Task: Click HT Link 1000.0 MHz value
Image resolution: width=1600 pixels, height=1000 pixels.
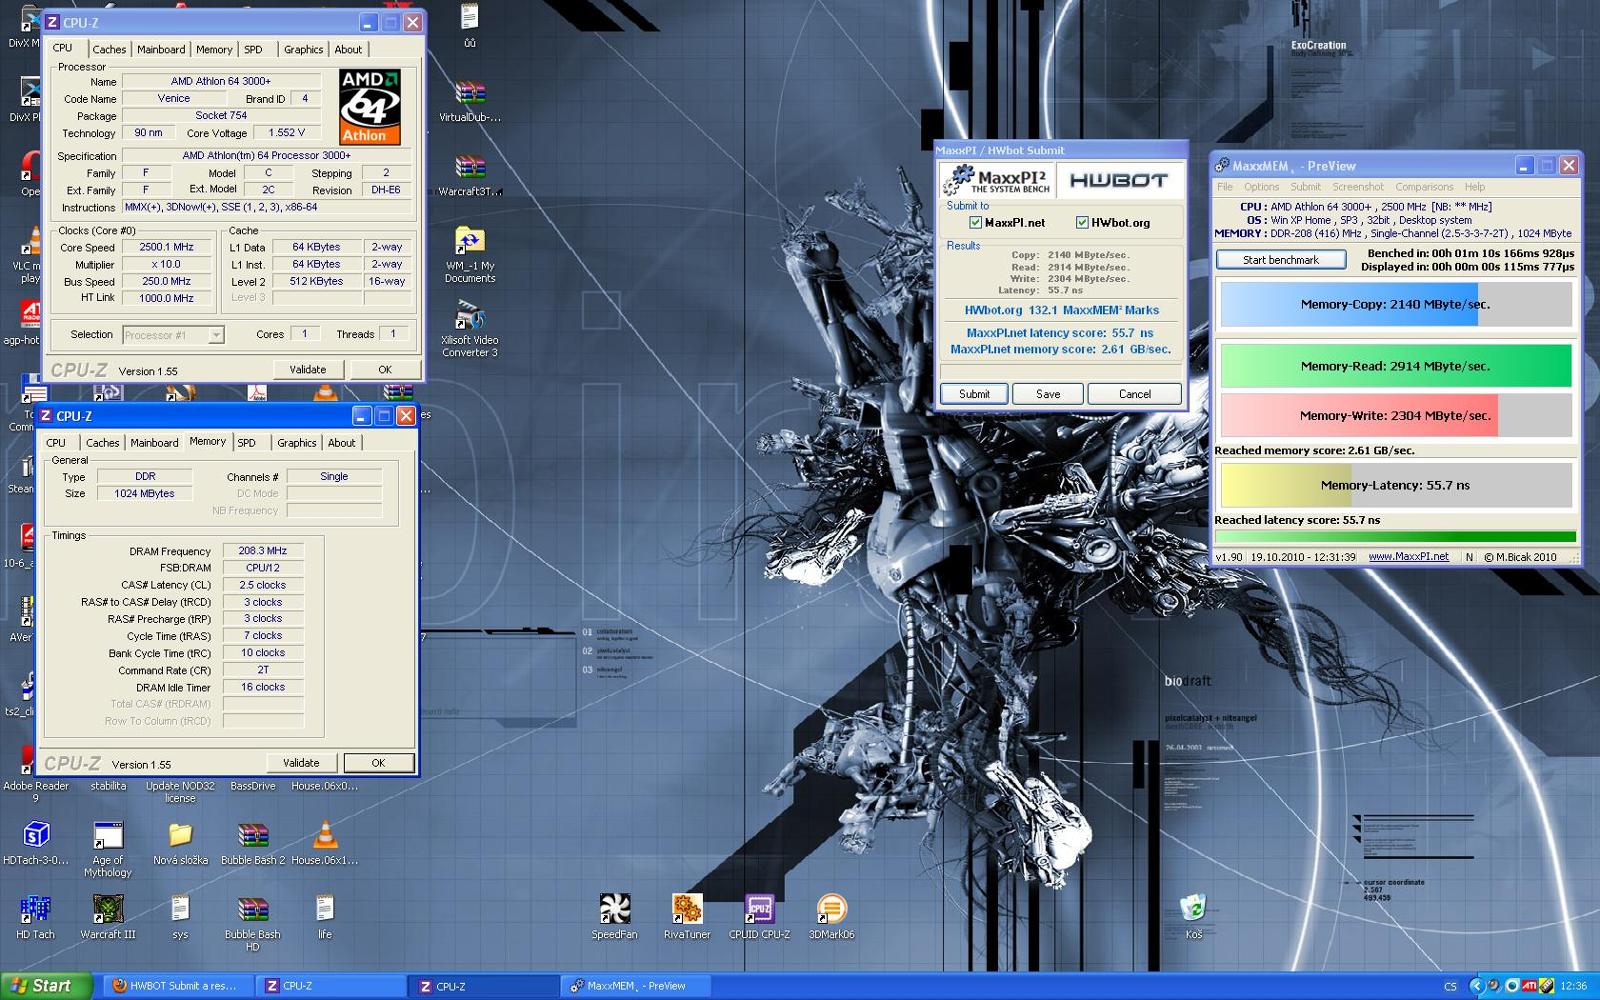Action: click(167, 298)
